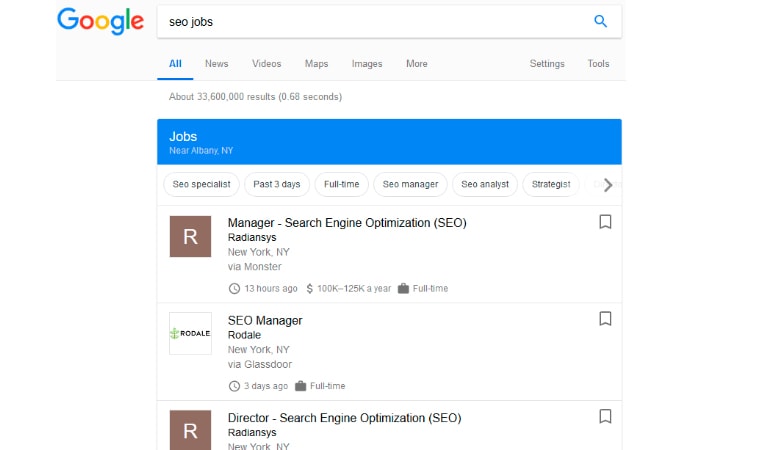Click the Rodale company name text

pos(244,335)
